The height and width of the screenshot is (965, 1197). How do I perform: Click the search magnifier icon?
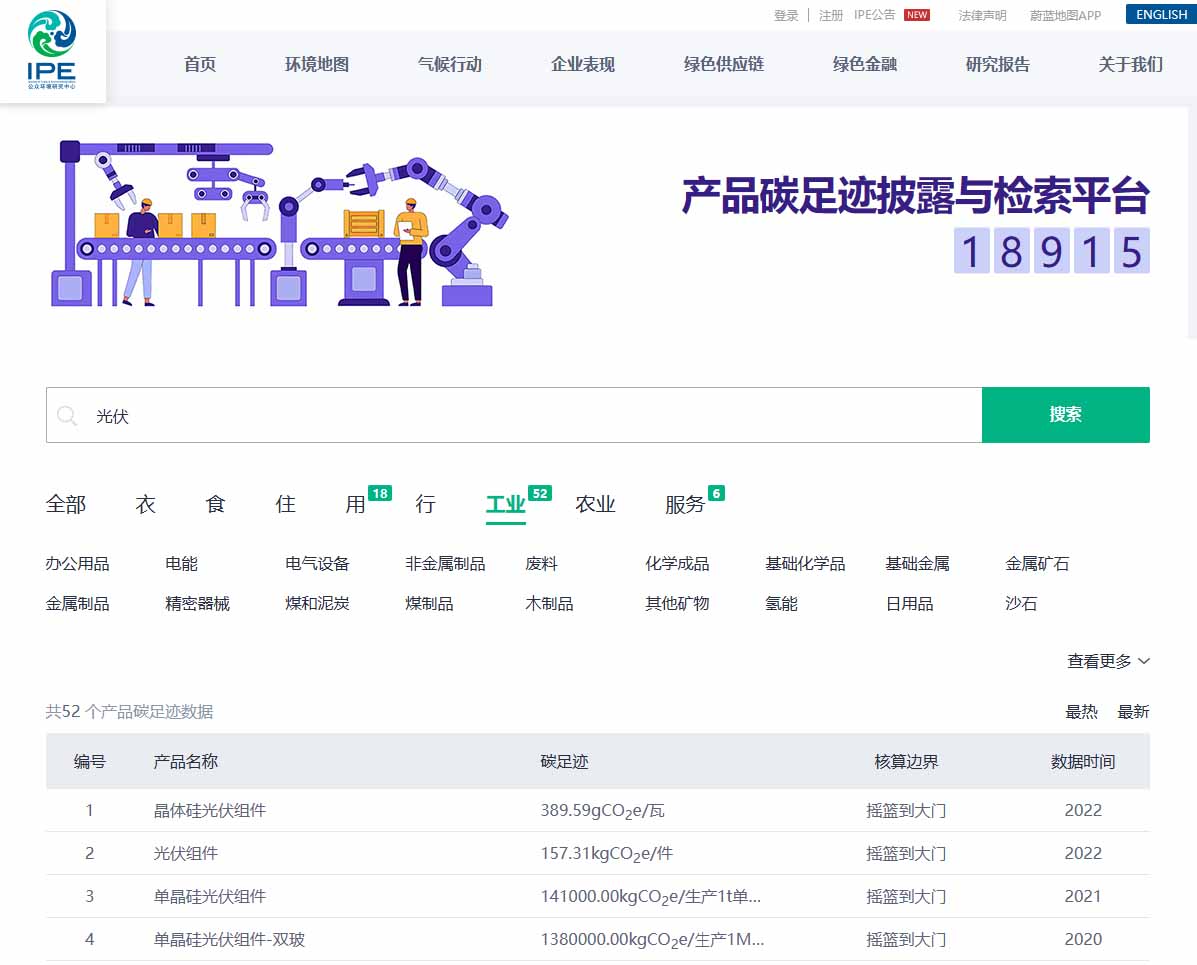click(67, 416)
